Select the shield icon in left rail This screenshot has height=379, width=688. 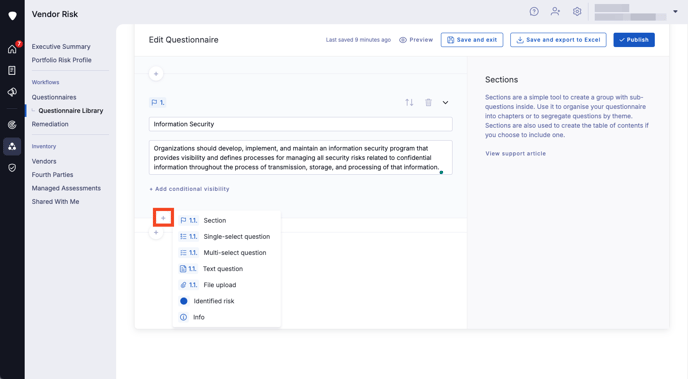12,168
